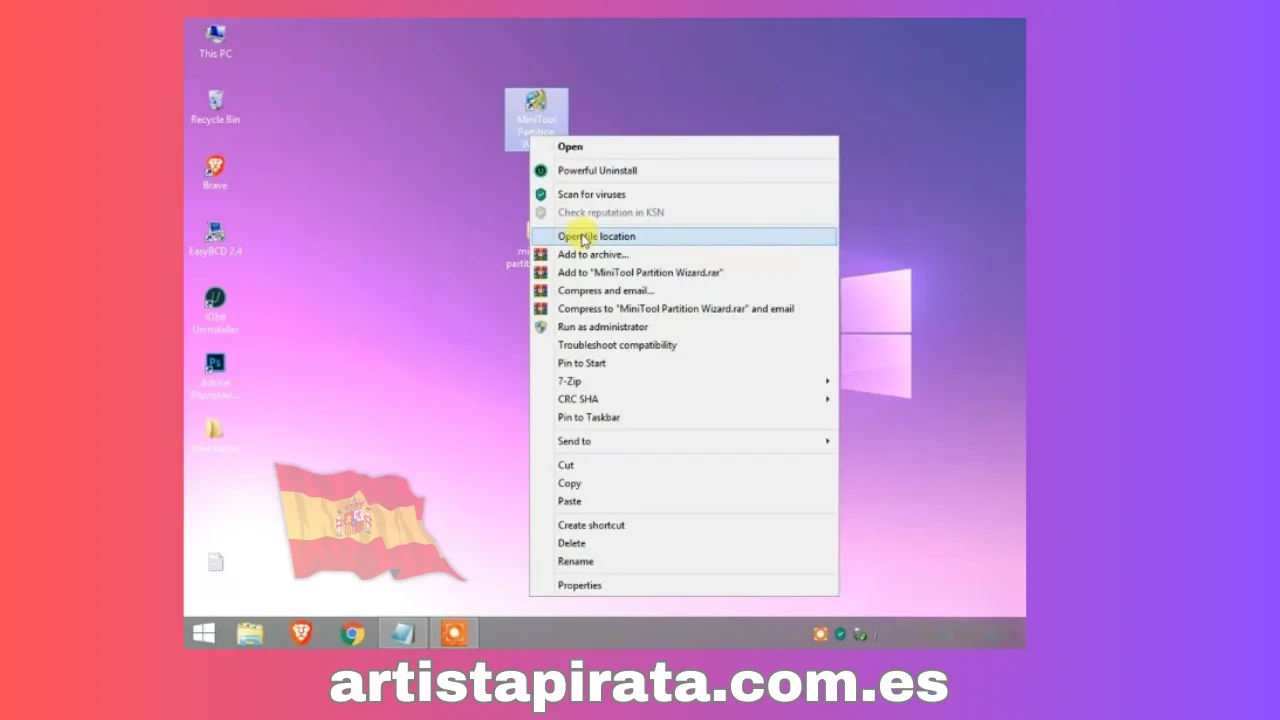Expand the 7-Zip submenu

click(x=684, y=381)
